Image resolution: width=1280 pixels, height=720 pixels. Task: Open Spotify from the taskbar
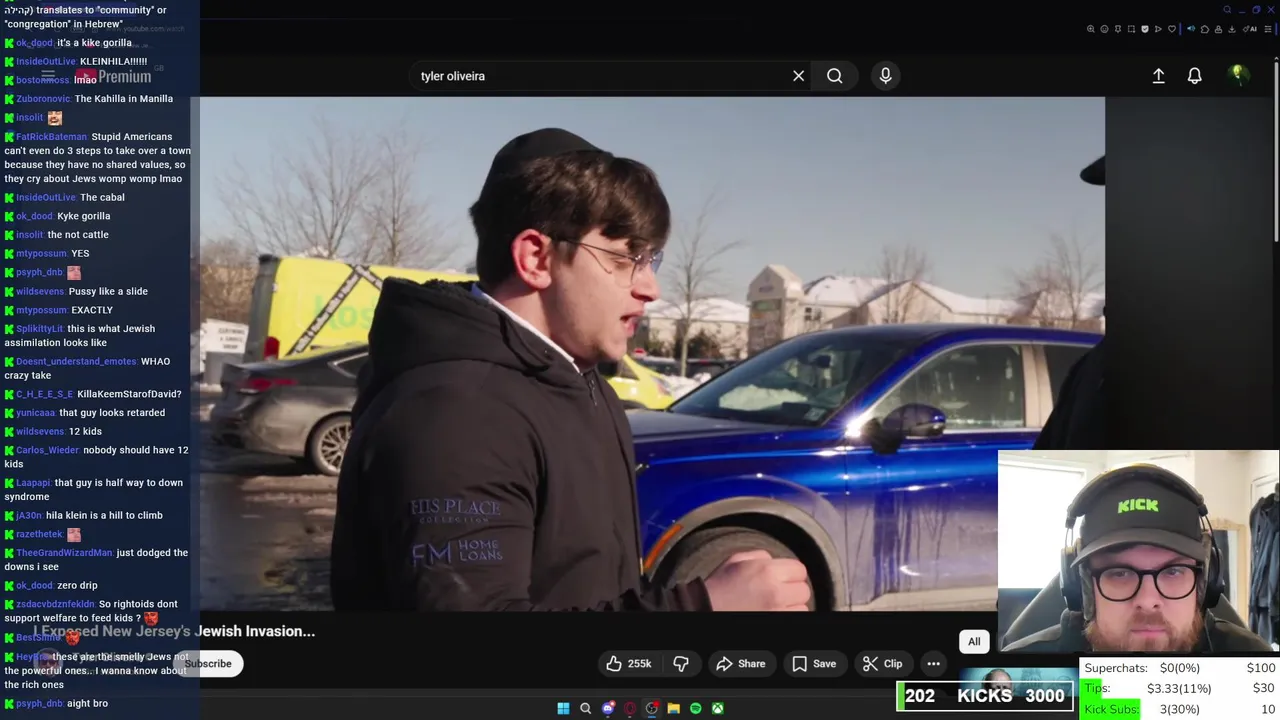pos(696,708)
